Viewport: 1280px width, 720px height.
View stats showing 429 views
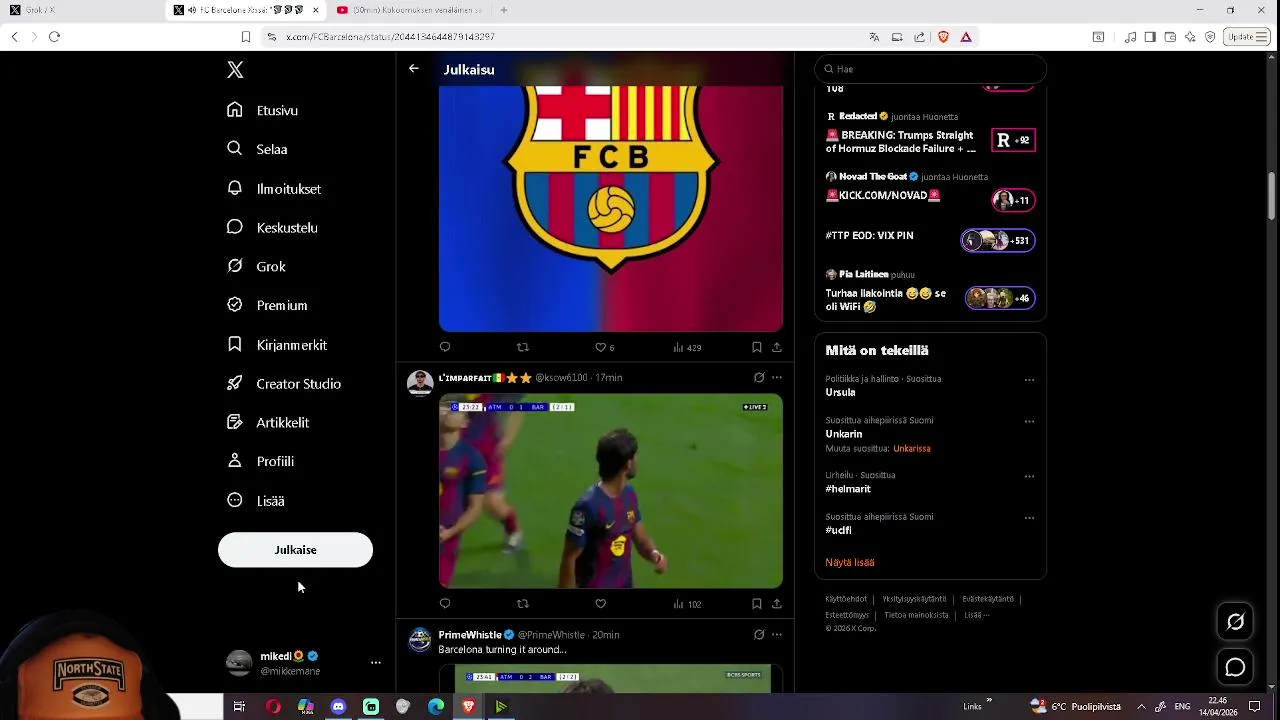(x=687, y=347)
